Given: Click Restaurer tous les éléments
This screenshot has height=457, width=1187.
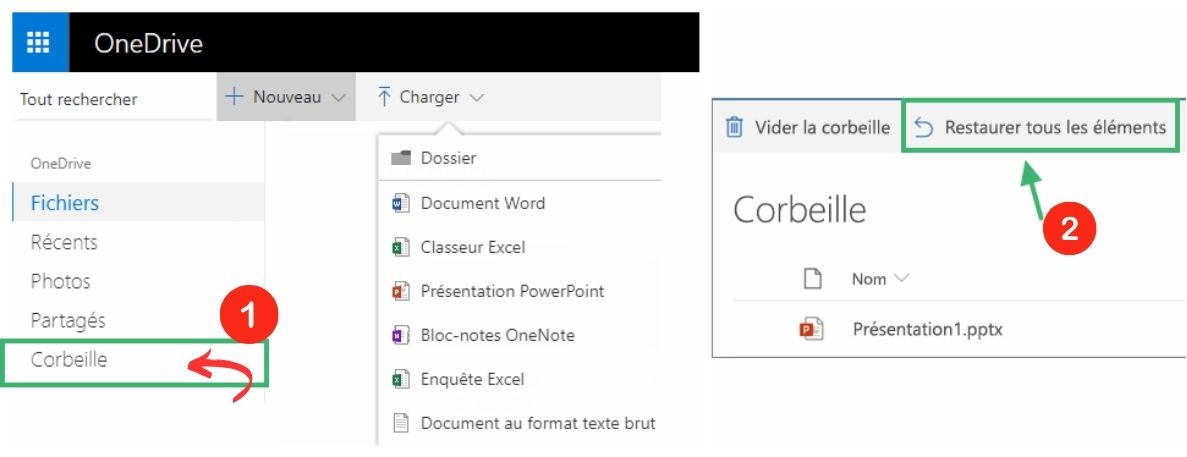Looking at the screenshot, I should coord(1040,127).
